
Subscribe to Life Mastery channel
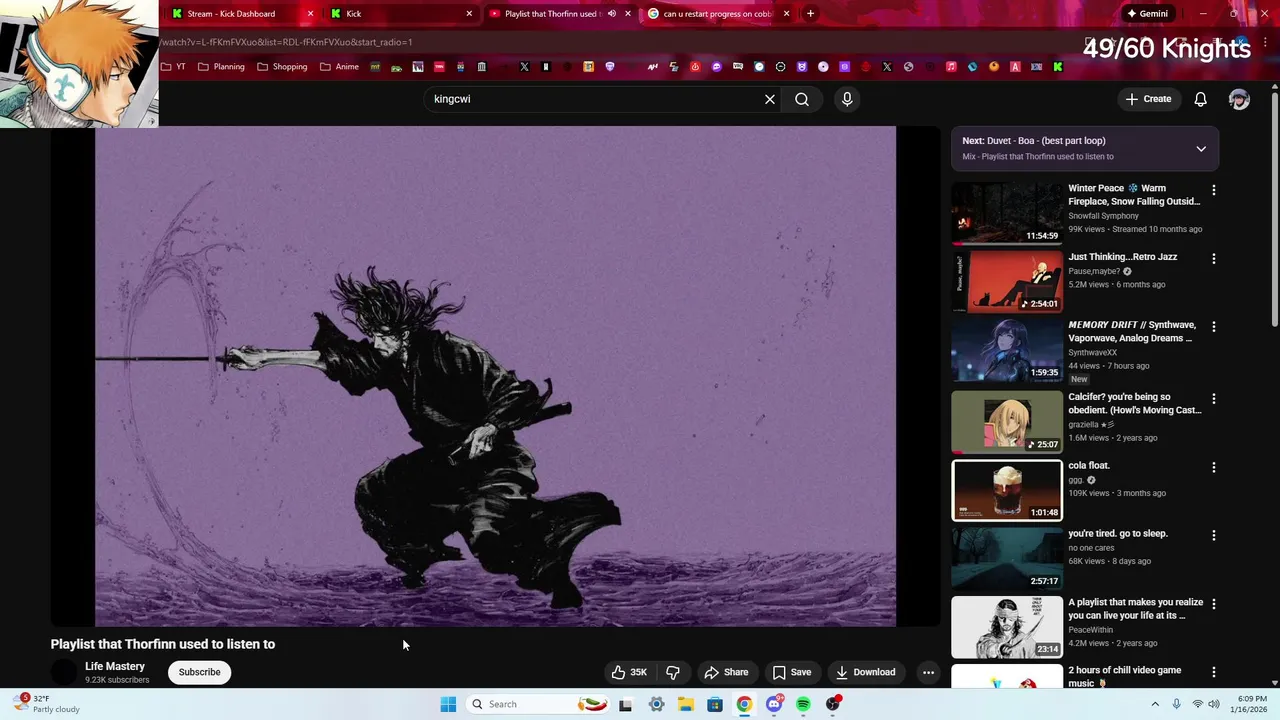pyautogui.click(x=200, y=672)
